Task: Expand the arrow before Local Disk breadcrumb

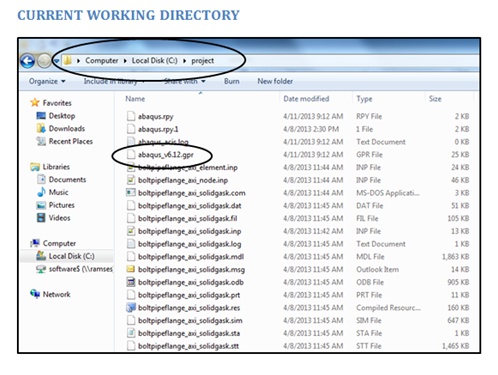Action: [125, 61]
